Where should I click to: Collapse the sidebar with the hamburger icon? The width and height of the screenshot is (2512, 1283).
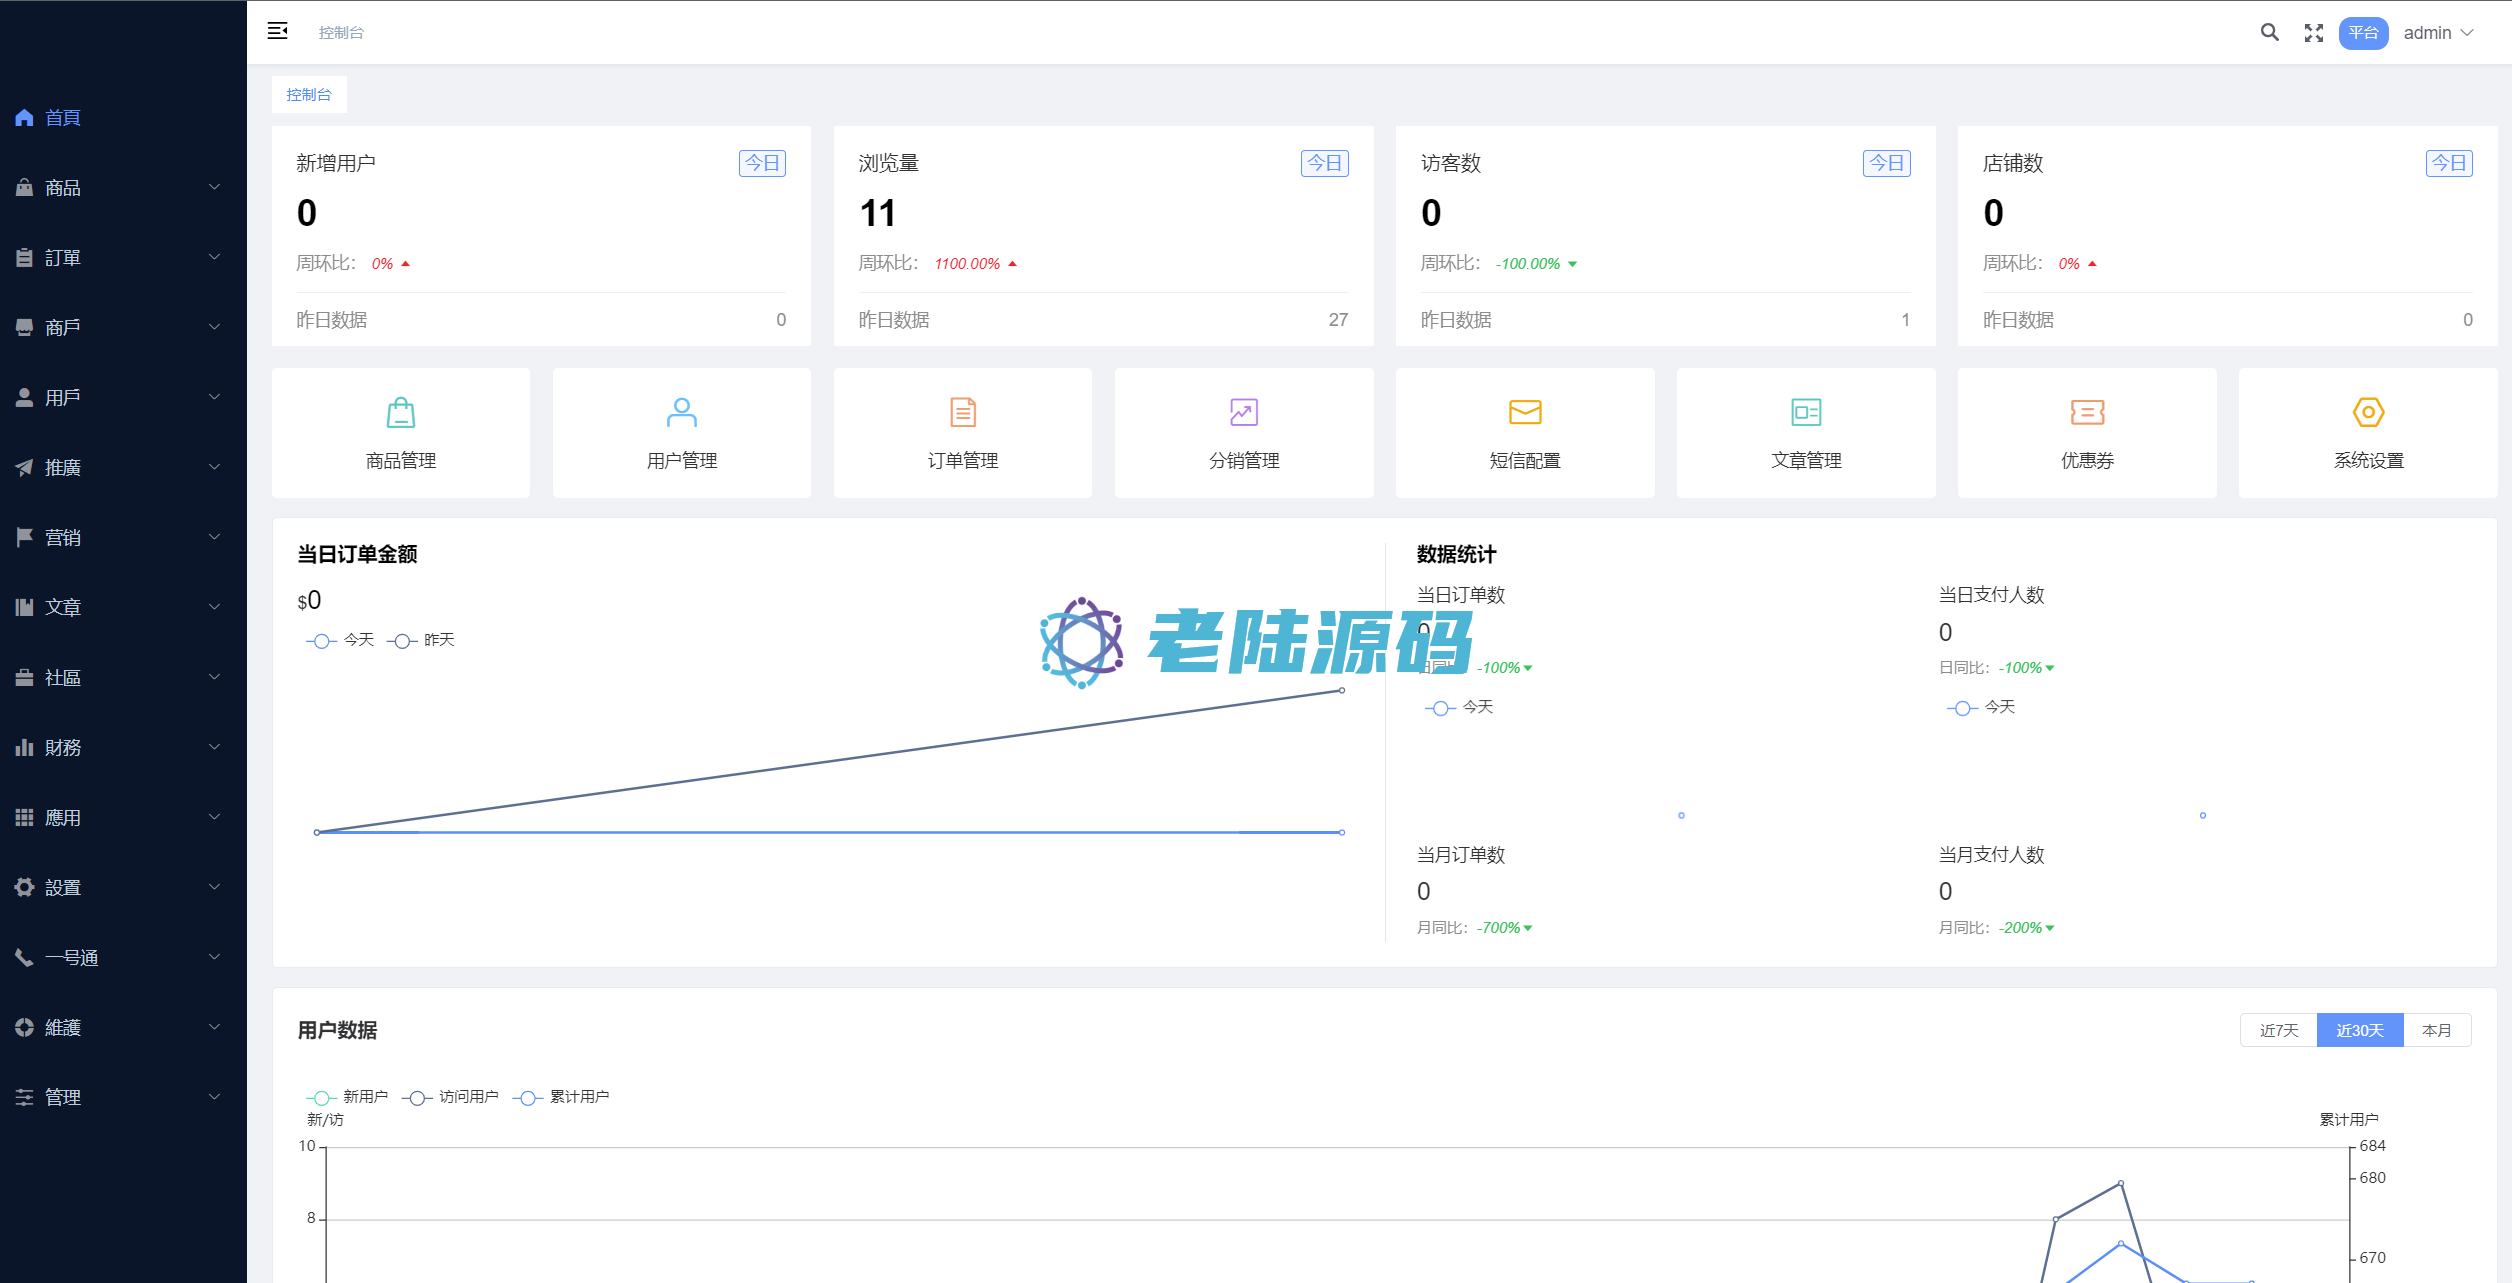(278, 32)
